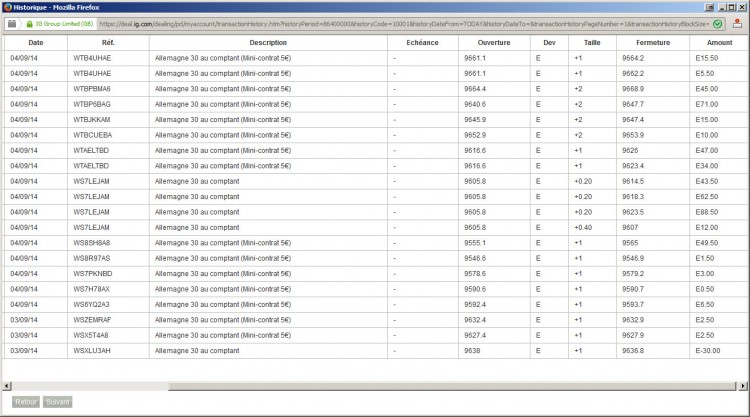Open the page info icon left of padlock
The width and height of the screenshot is (750, 417).
(x=12, y=24)
